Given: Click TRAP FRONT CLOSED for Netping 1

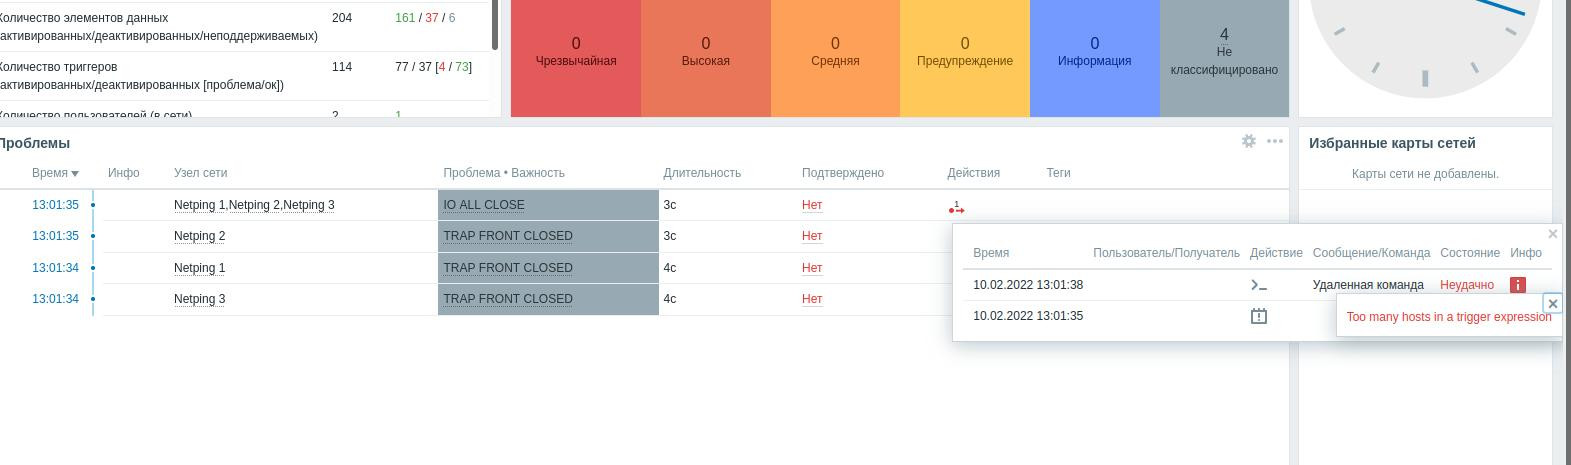Looking at the screenshot, I should tap(508, 268).
